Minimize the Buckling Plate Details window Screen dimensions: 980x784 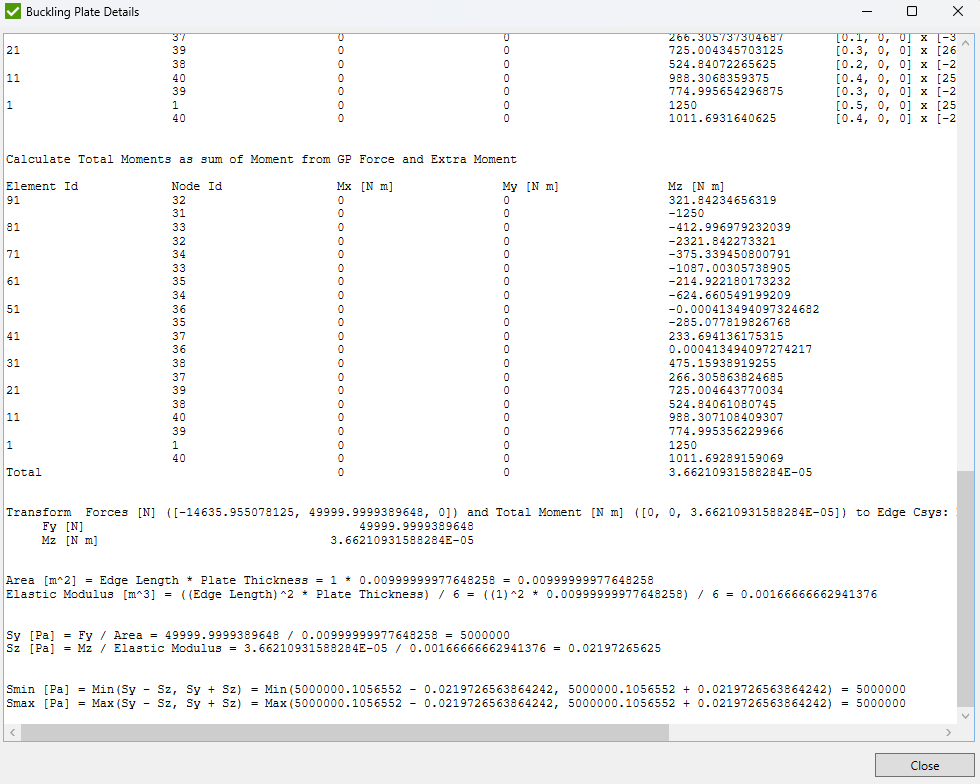click(866, 11)
